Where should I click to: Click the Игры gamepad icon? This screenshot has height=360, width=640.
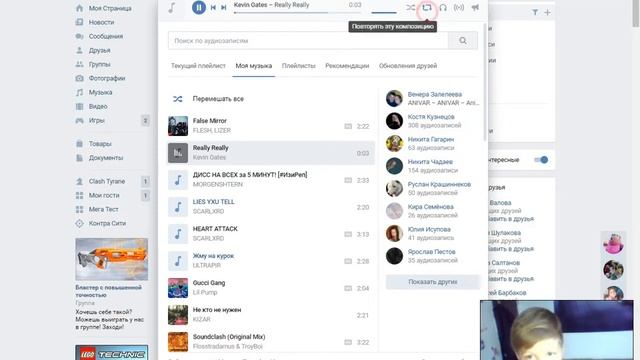pyautogui.click(x=80, y=120)
